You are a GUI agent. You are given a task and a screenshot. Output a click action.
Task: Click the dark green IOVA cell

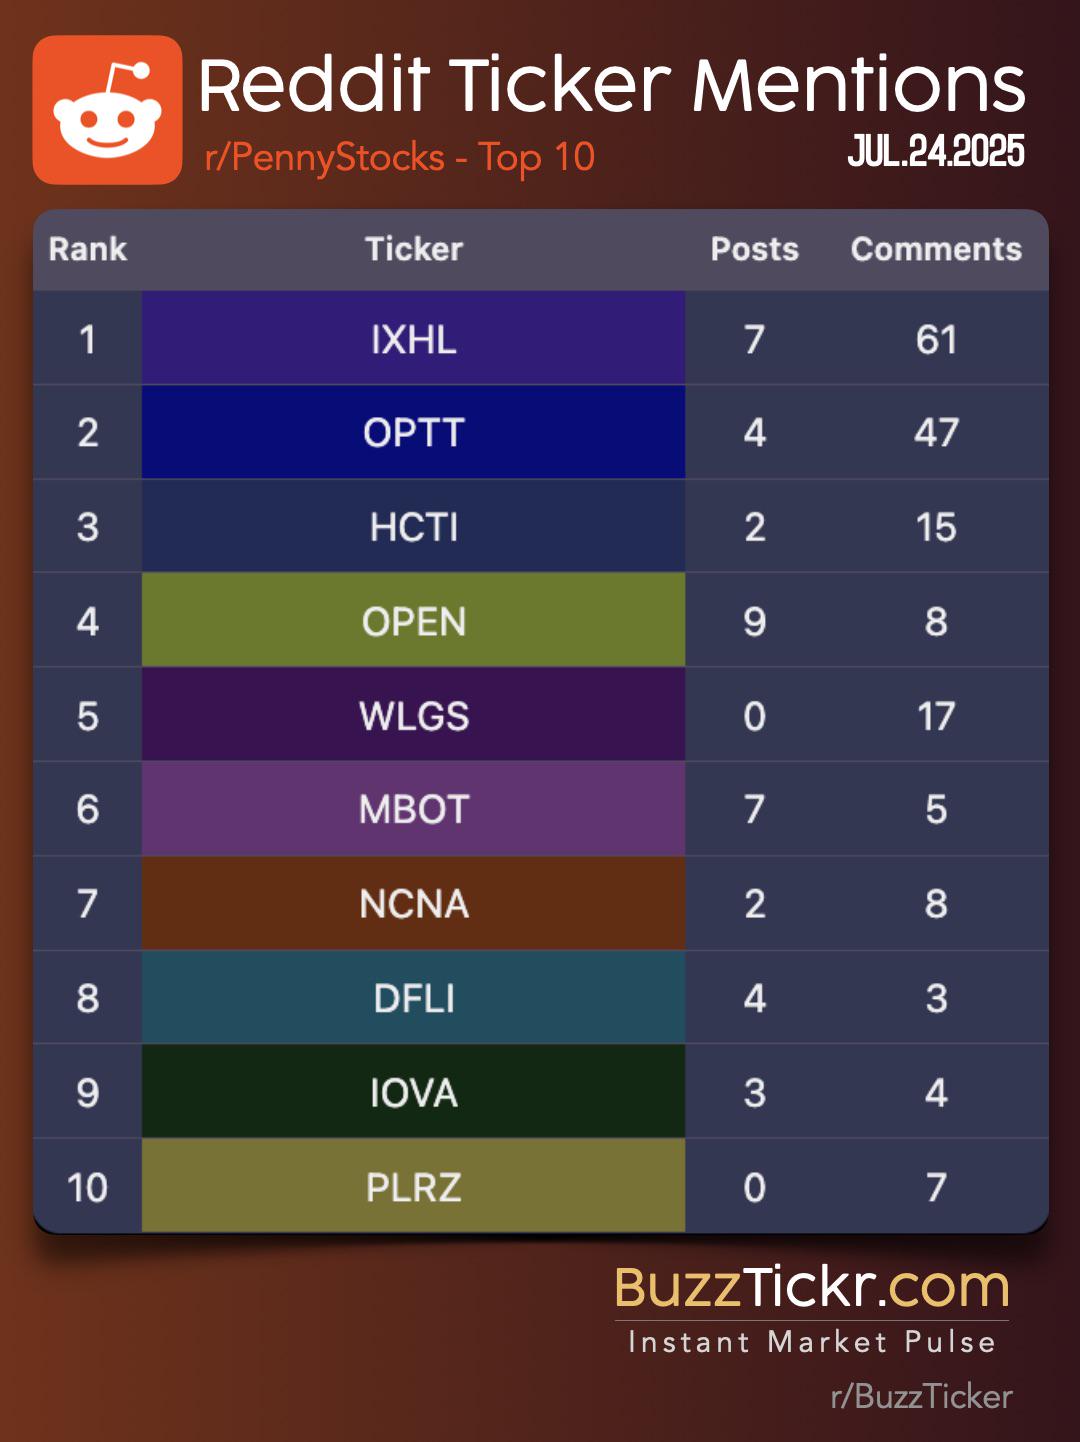pos(413,1092)
